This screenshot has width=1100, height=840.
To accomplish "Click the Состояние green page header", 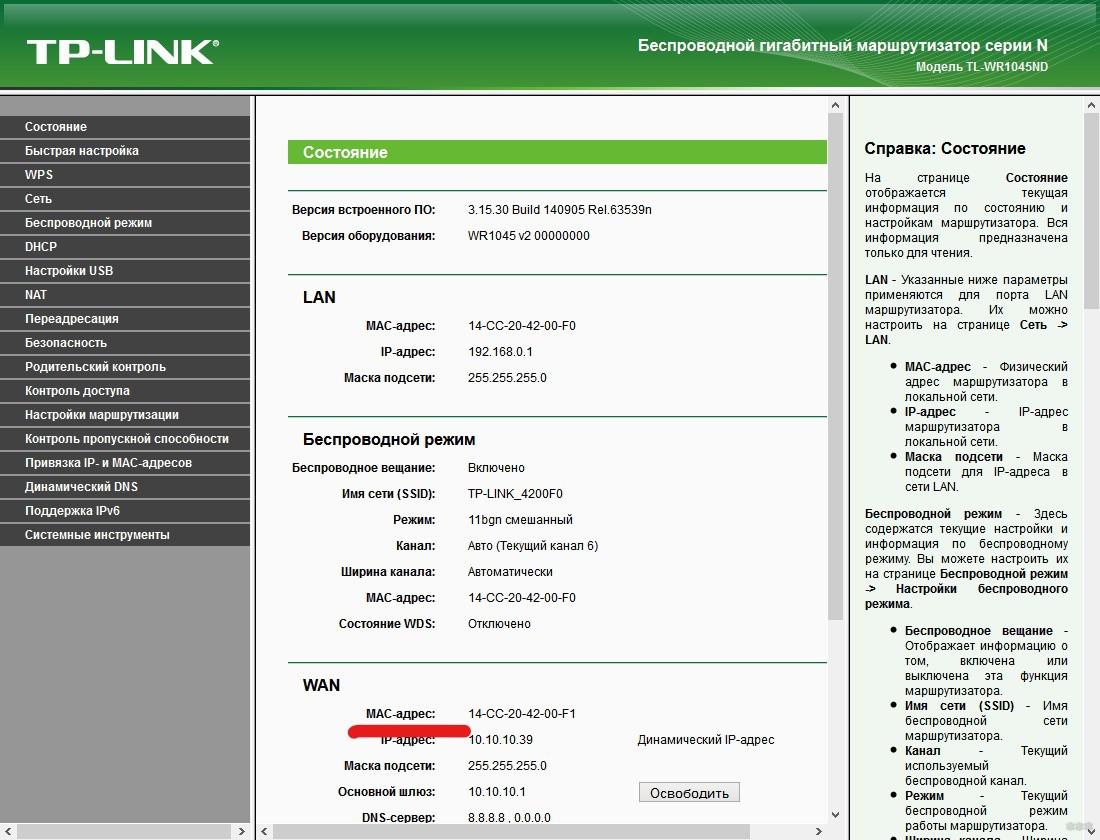I will point(557,152).
